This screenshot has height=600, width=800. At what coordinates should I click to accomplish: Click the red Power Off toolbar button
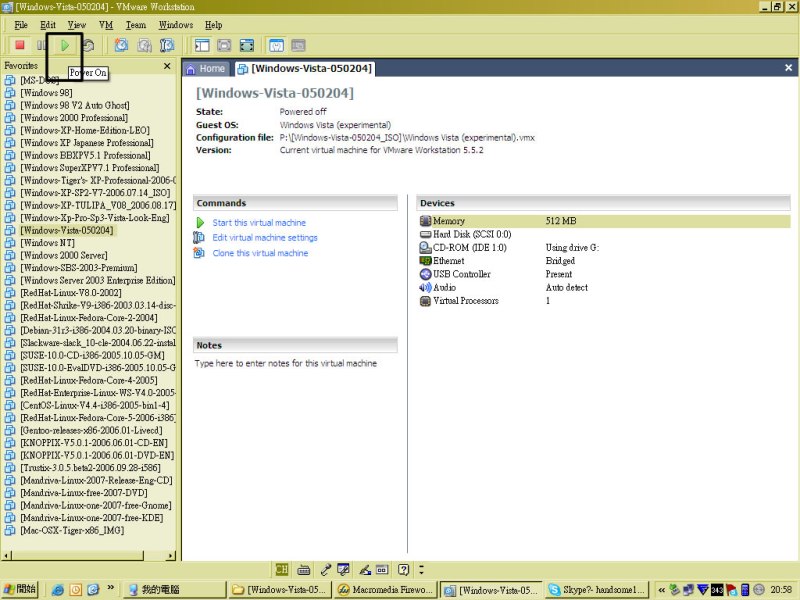pos(19,45)
